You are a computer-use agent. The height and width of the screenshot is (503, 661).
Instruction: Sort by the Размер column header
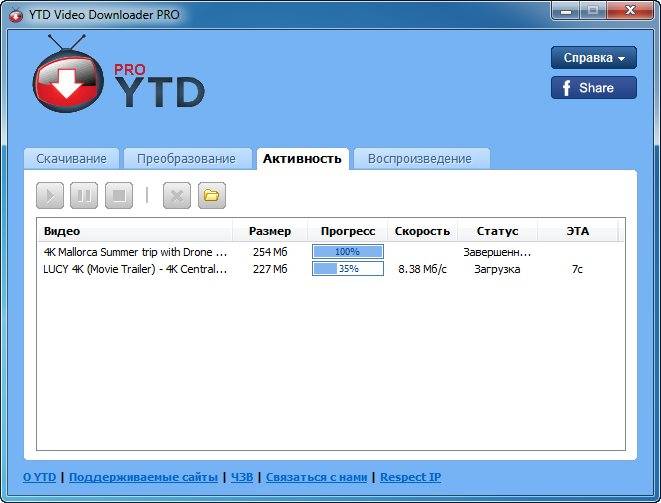(270, 231)
